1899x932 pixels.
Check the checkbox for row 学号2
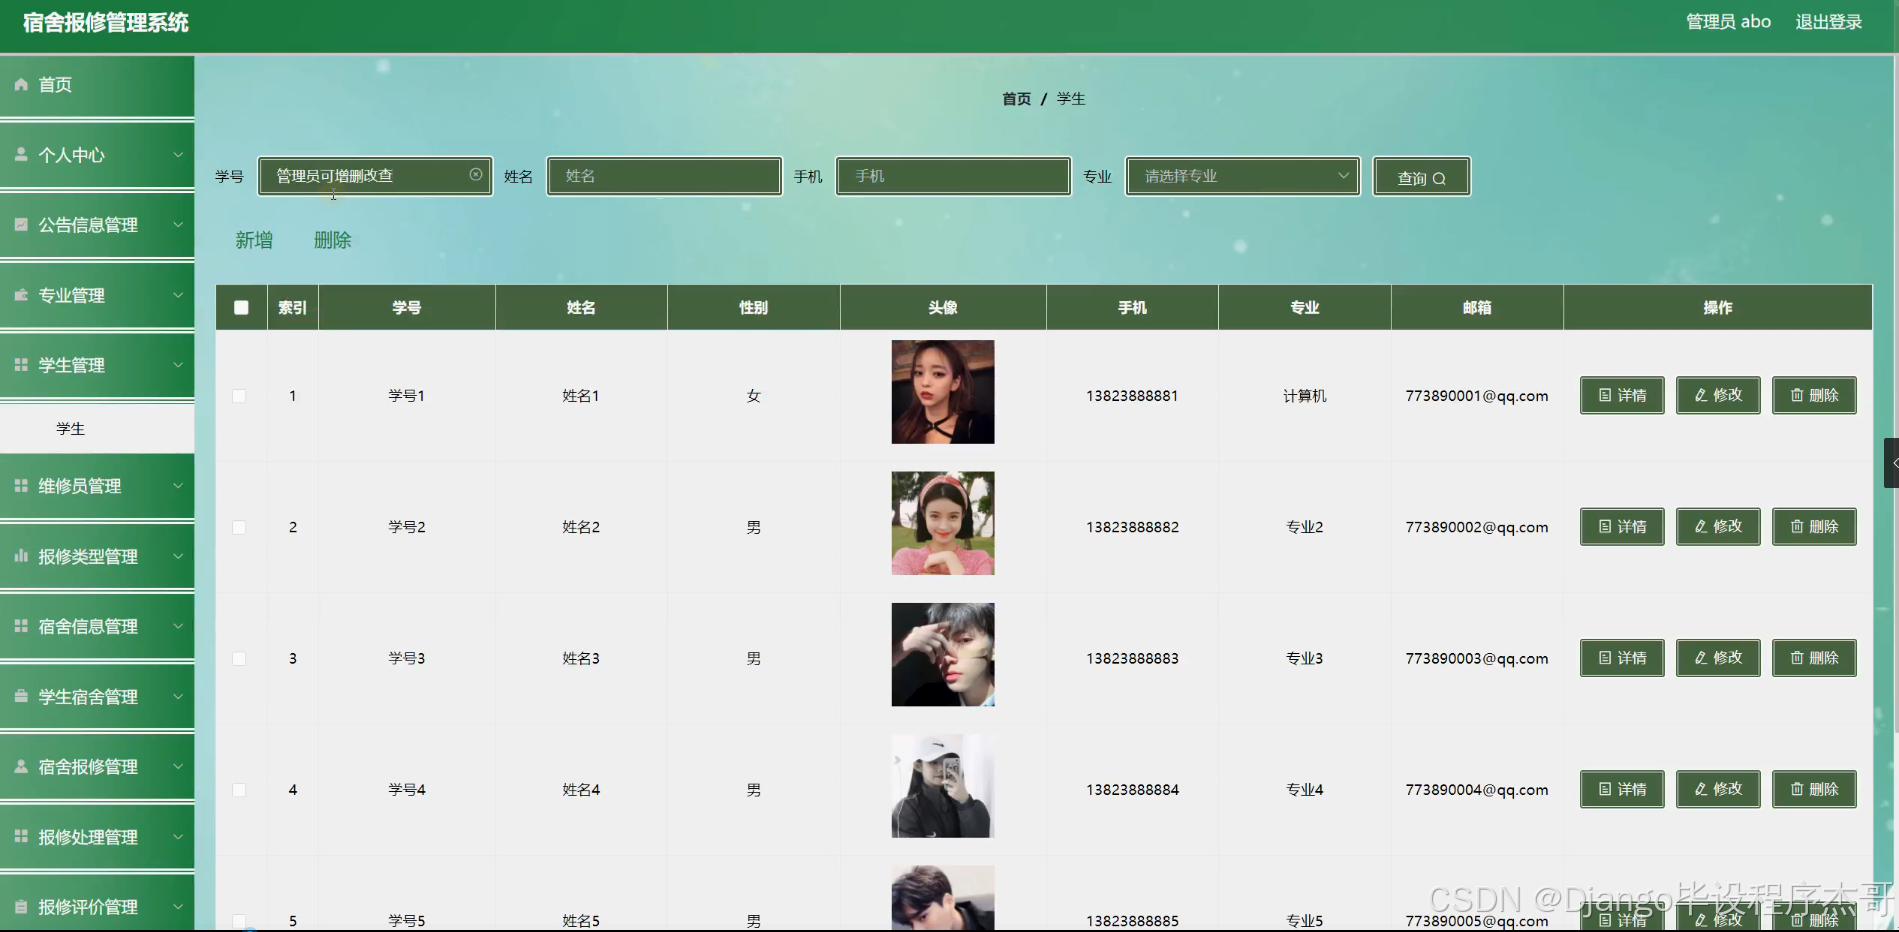(x=239, y=527)
